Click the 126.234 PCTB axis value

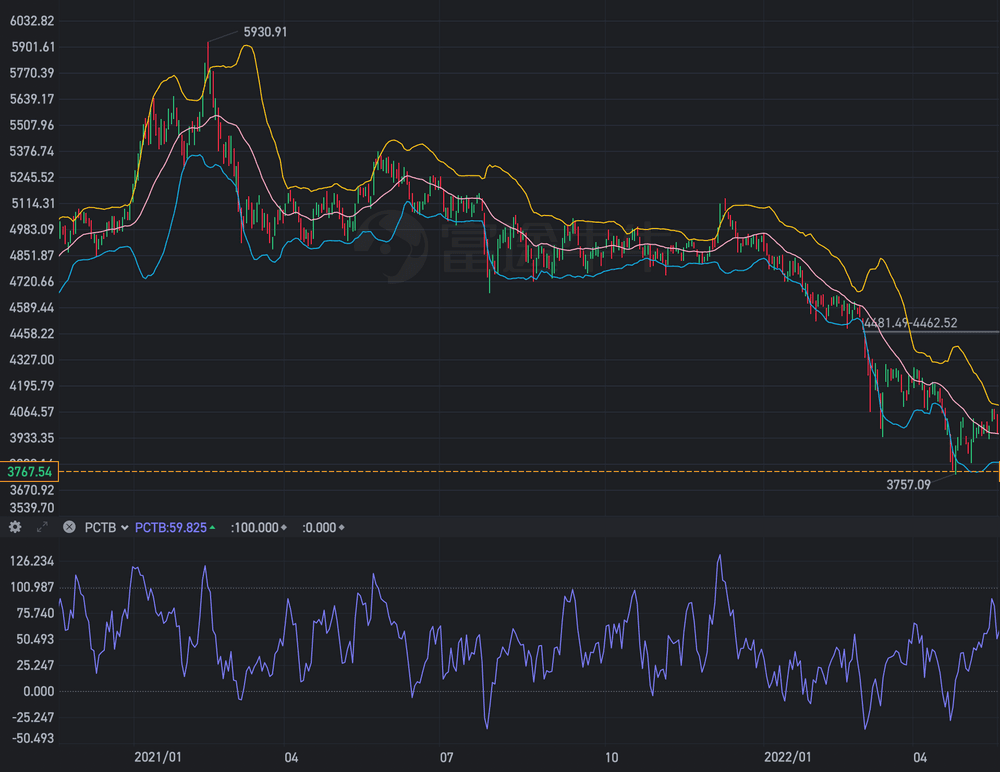pos(34,561)
